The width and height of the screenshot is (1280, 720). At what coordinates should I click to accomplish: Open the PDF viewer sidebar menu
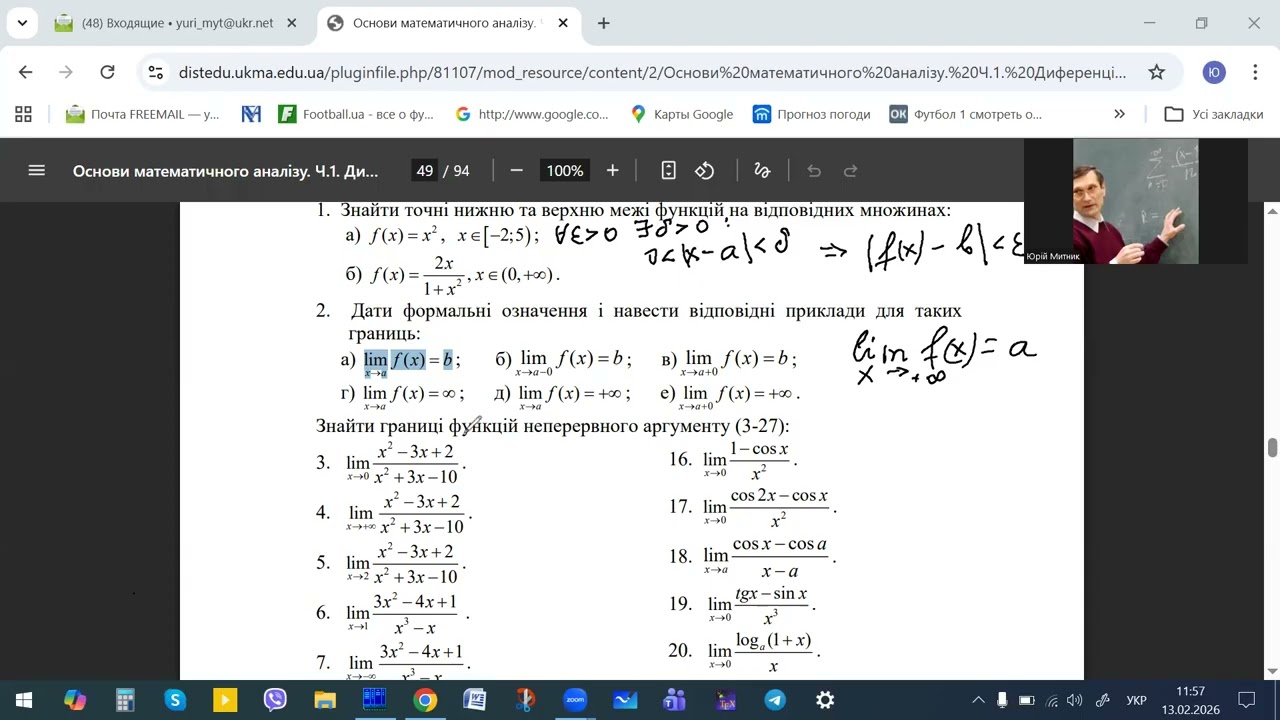pyautogui.click(x=37, y=171)
